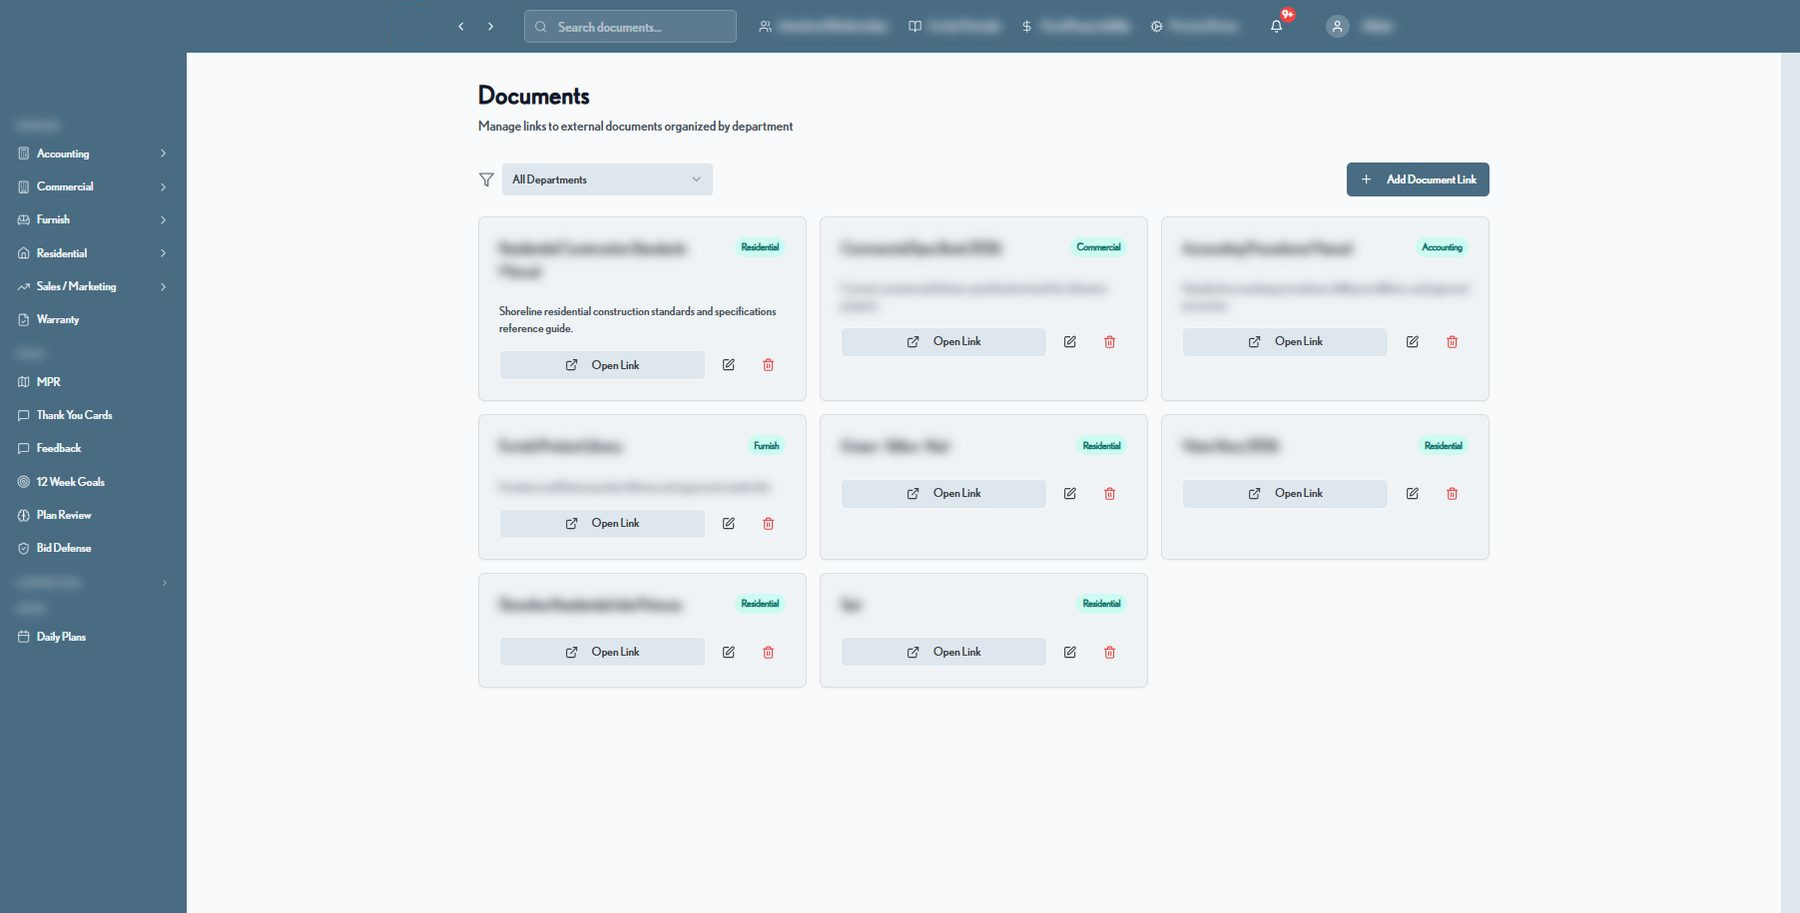Edit the card tagged Commercial

pyautogui.click(x=1070, y=342)
